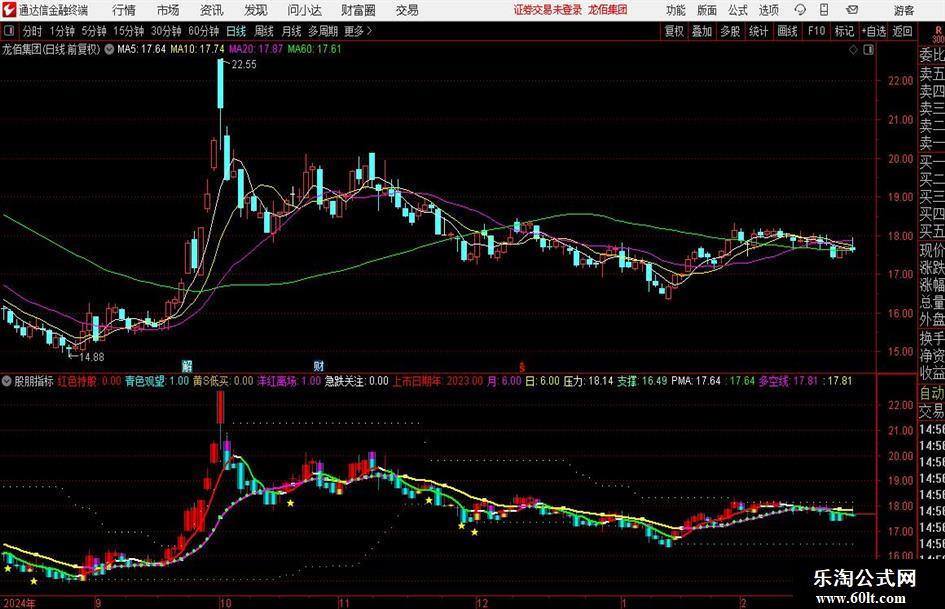Open the 龙佰集团 chart settings dropdown arrow
Image resolution: width=945 pixels, height=609 pixels.
109,49
